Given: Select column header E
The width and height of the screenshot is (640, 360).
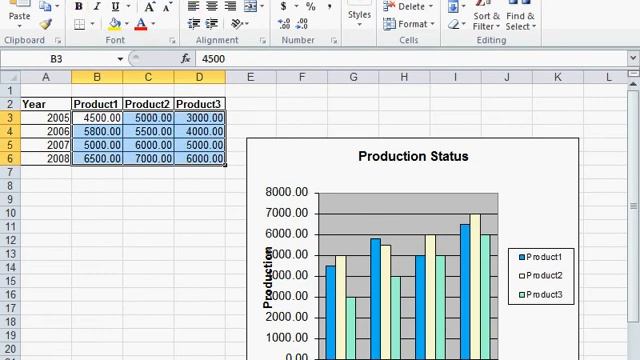Looking at the screenshot, I should tap(251, 77).
